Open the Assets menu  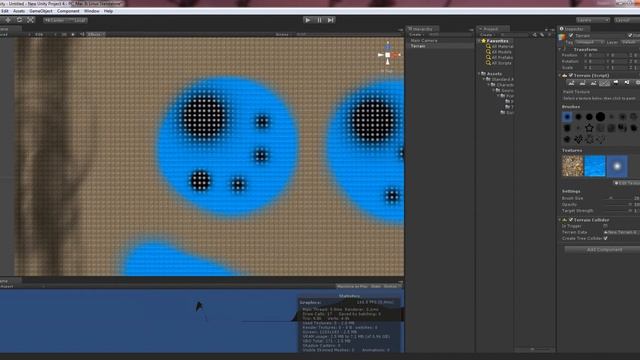pyautogui.click(x=19, y=11)
